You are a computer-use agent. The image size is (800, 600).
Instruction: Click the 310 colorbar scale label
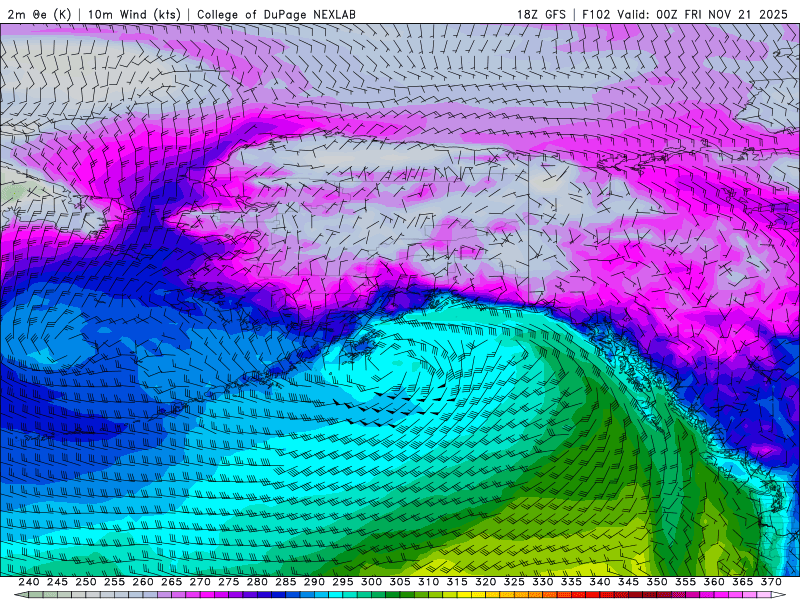[x=429, y=582]
